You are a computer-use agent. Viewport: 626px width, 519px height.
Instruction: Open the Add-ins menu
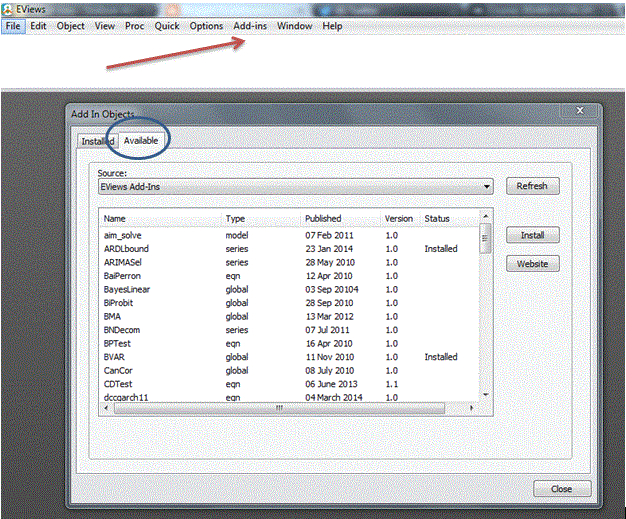point(250,26)
